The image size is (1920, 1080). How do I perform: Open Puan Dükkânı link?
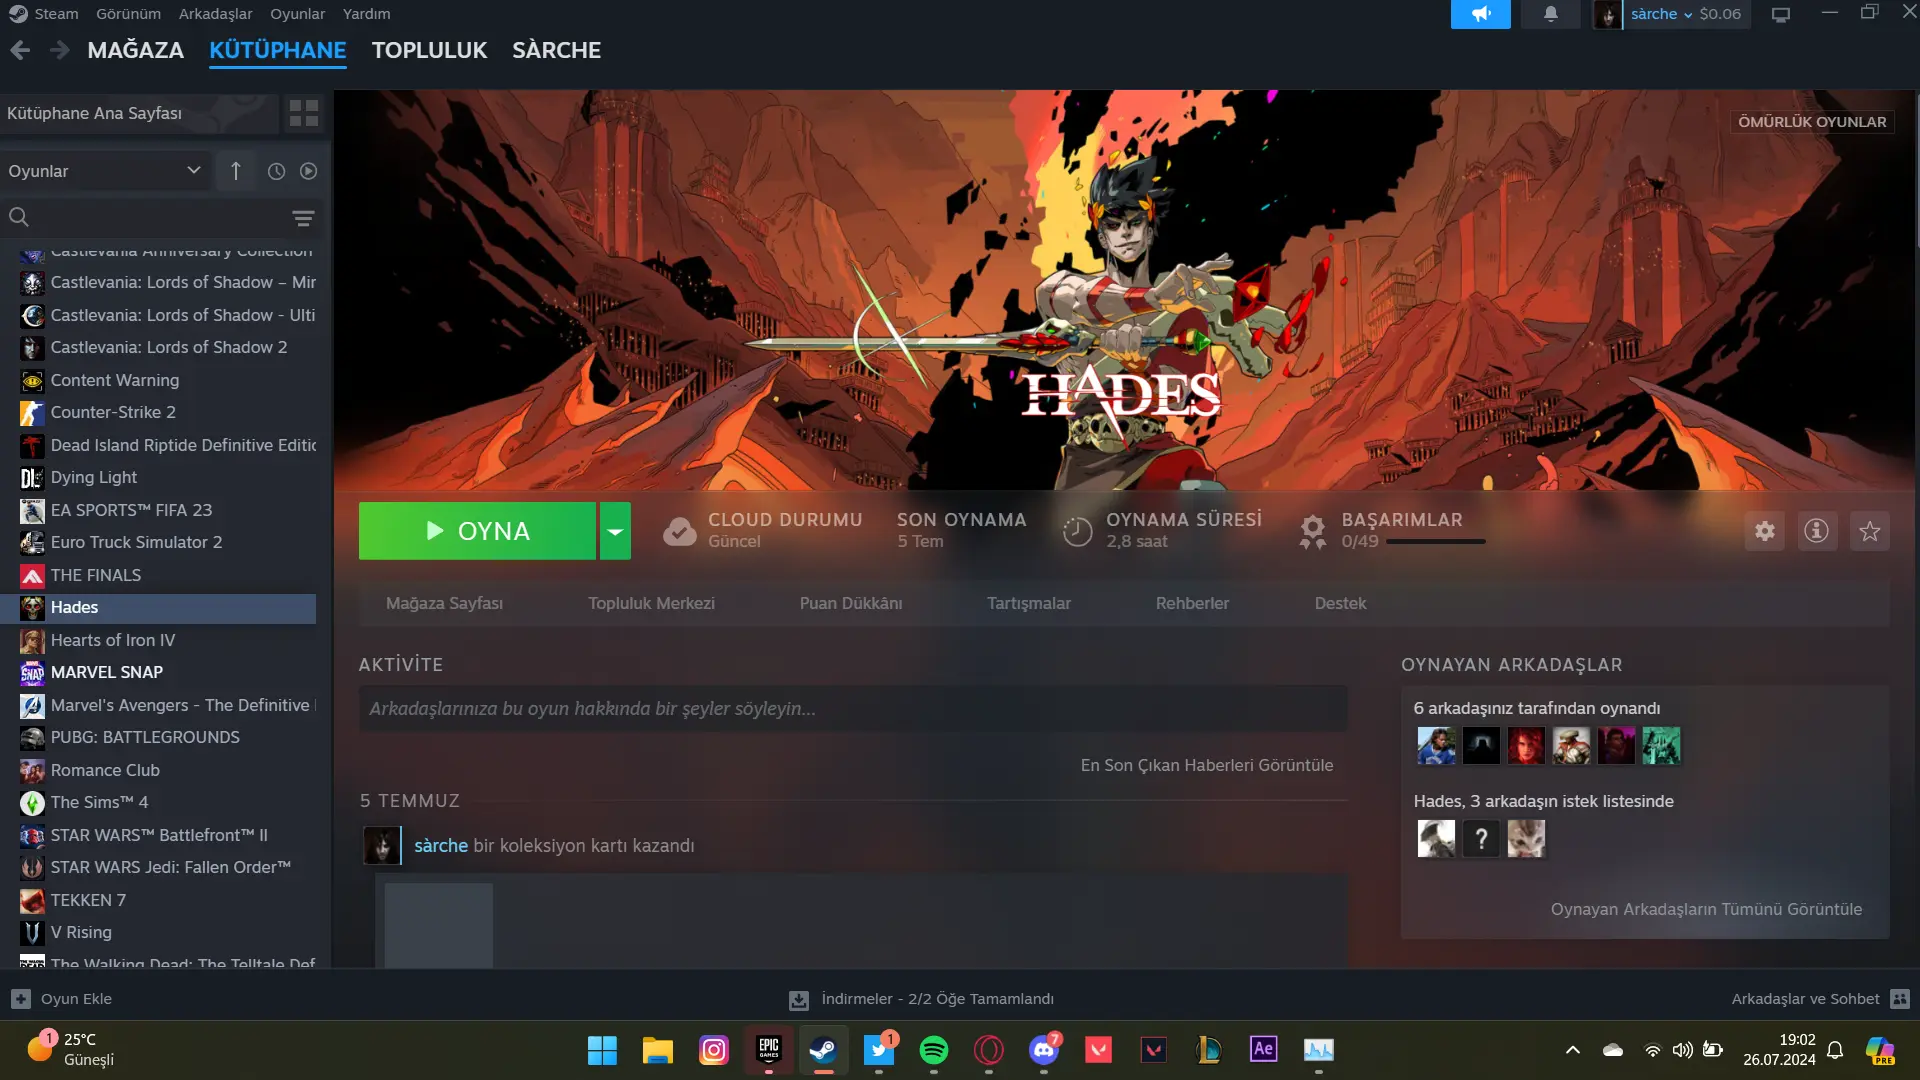pyautogui.click(x=851, y=603)
